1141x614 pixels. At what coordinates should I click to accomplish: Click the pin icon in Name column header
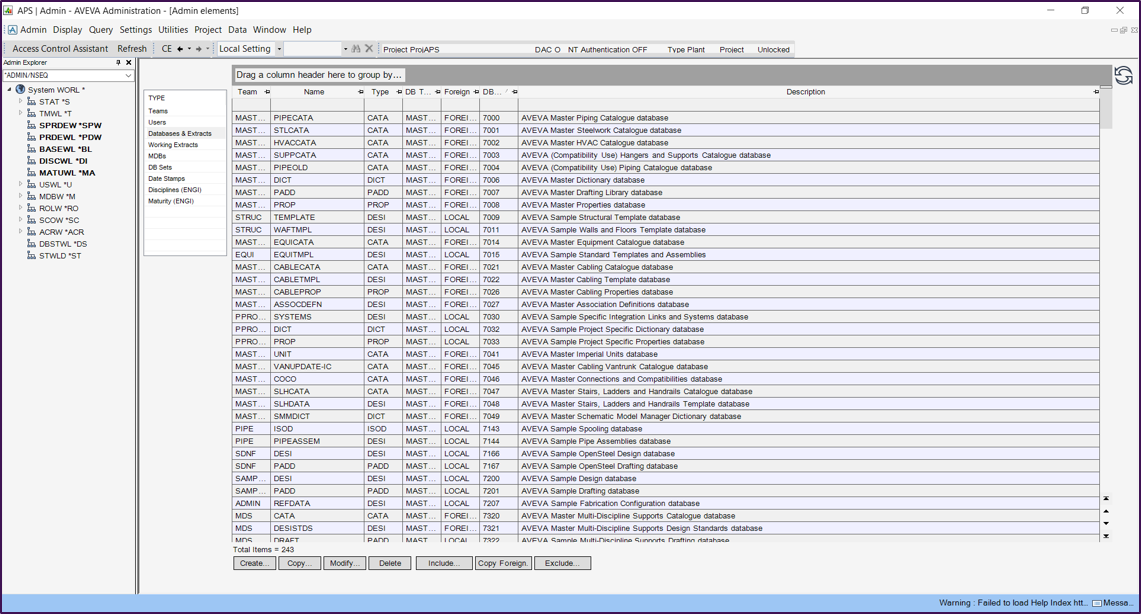pos(361,92)
